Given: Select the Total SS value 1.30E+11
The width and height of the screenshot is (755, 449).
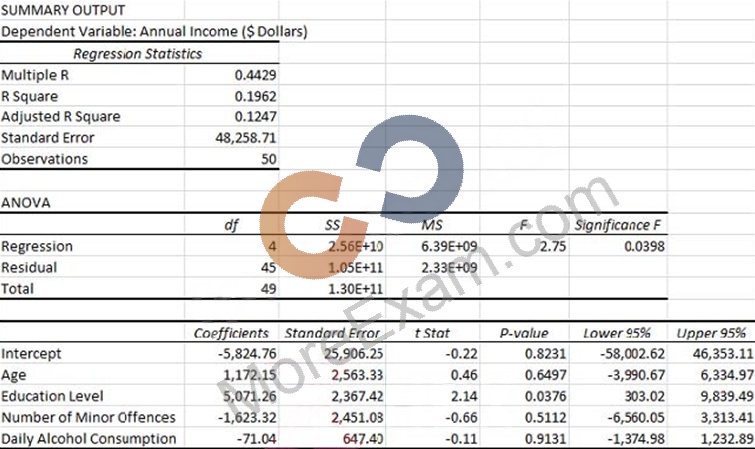Looking at the screenshot, I should tap(355, 289).
